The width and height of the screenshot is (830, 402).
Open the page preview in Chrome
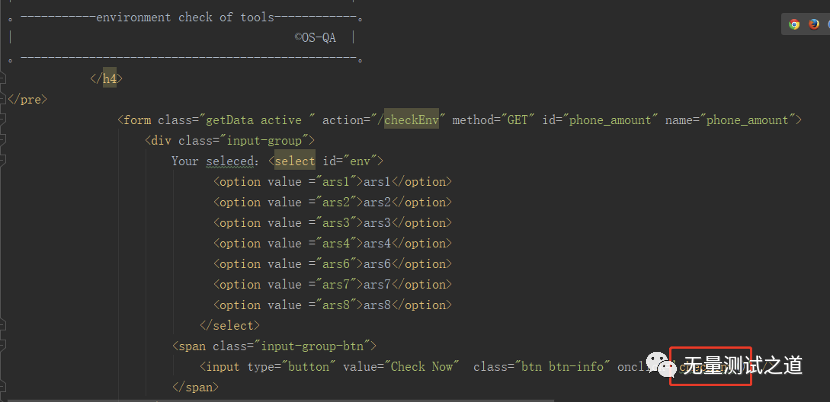click(x=794, y=24)
